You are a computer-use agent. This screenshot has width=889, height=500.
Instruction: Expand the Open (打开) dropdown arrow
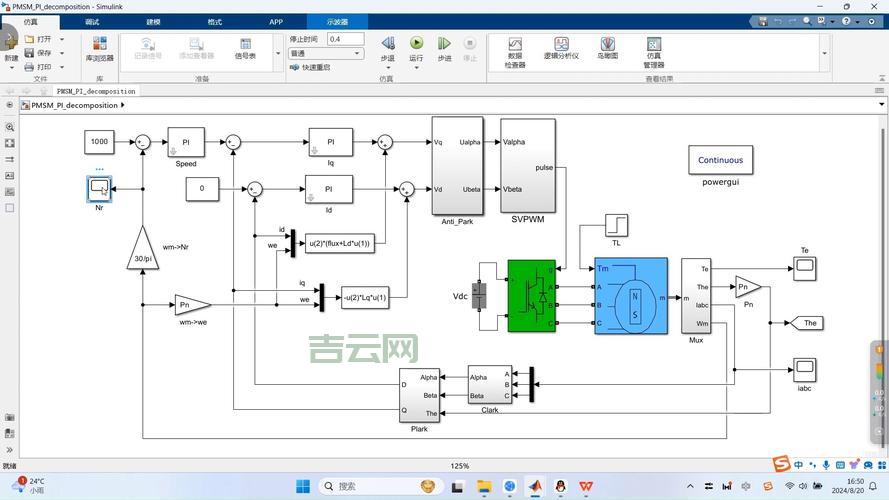[62, 39]
